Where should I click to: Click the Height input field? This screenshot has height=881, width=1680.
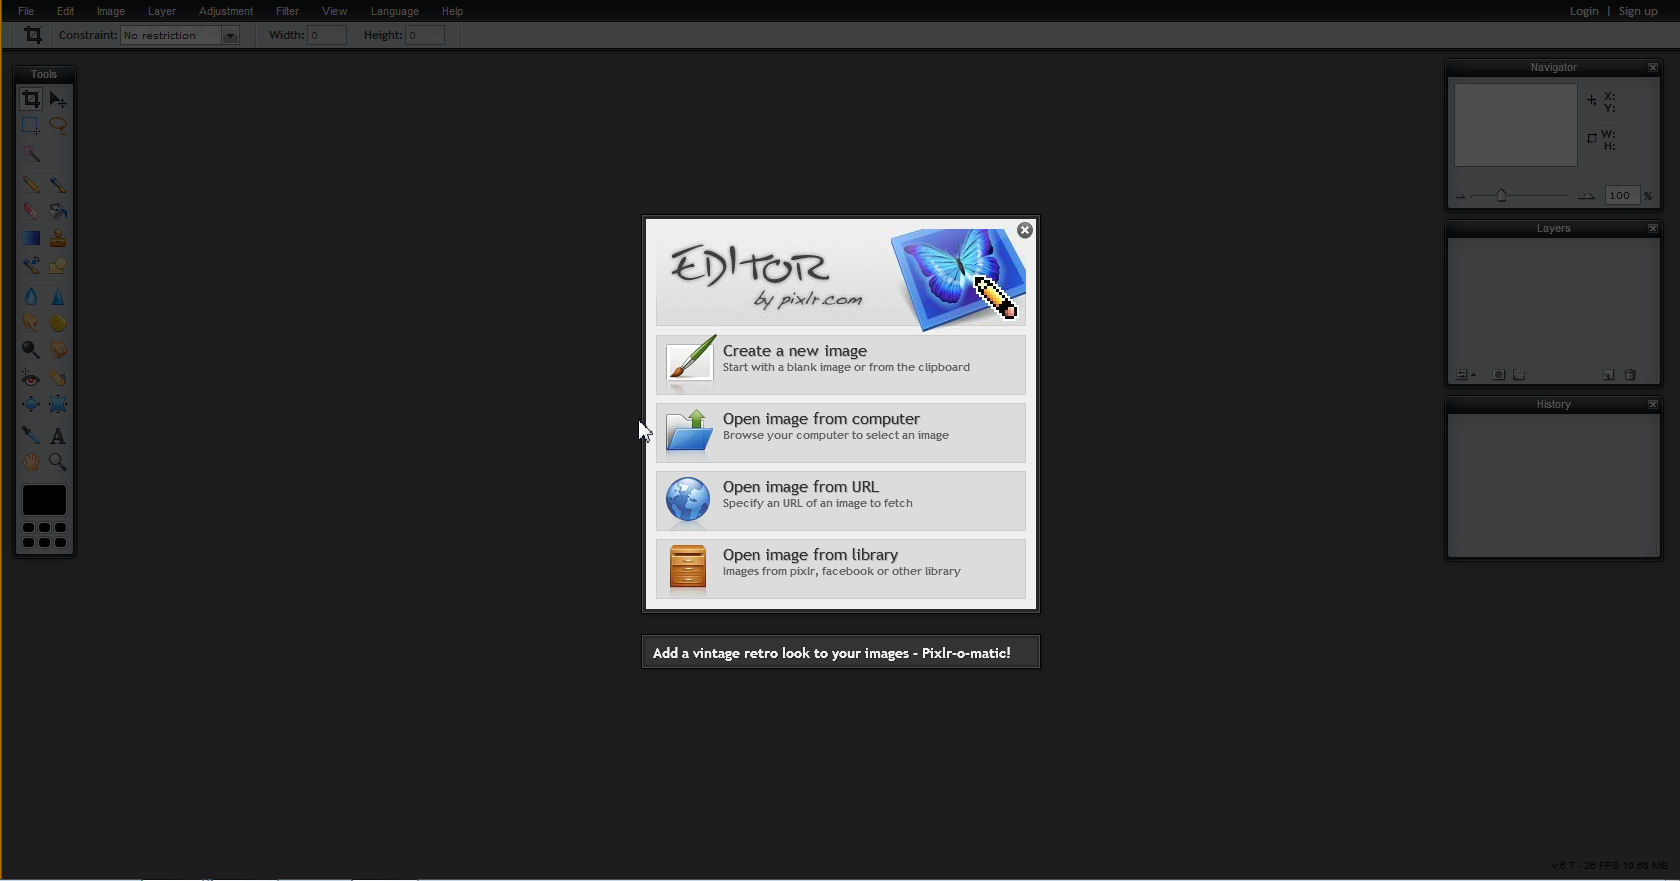(x=425, y=35)
